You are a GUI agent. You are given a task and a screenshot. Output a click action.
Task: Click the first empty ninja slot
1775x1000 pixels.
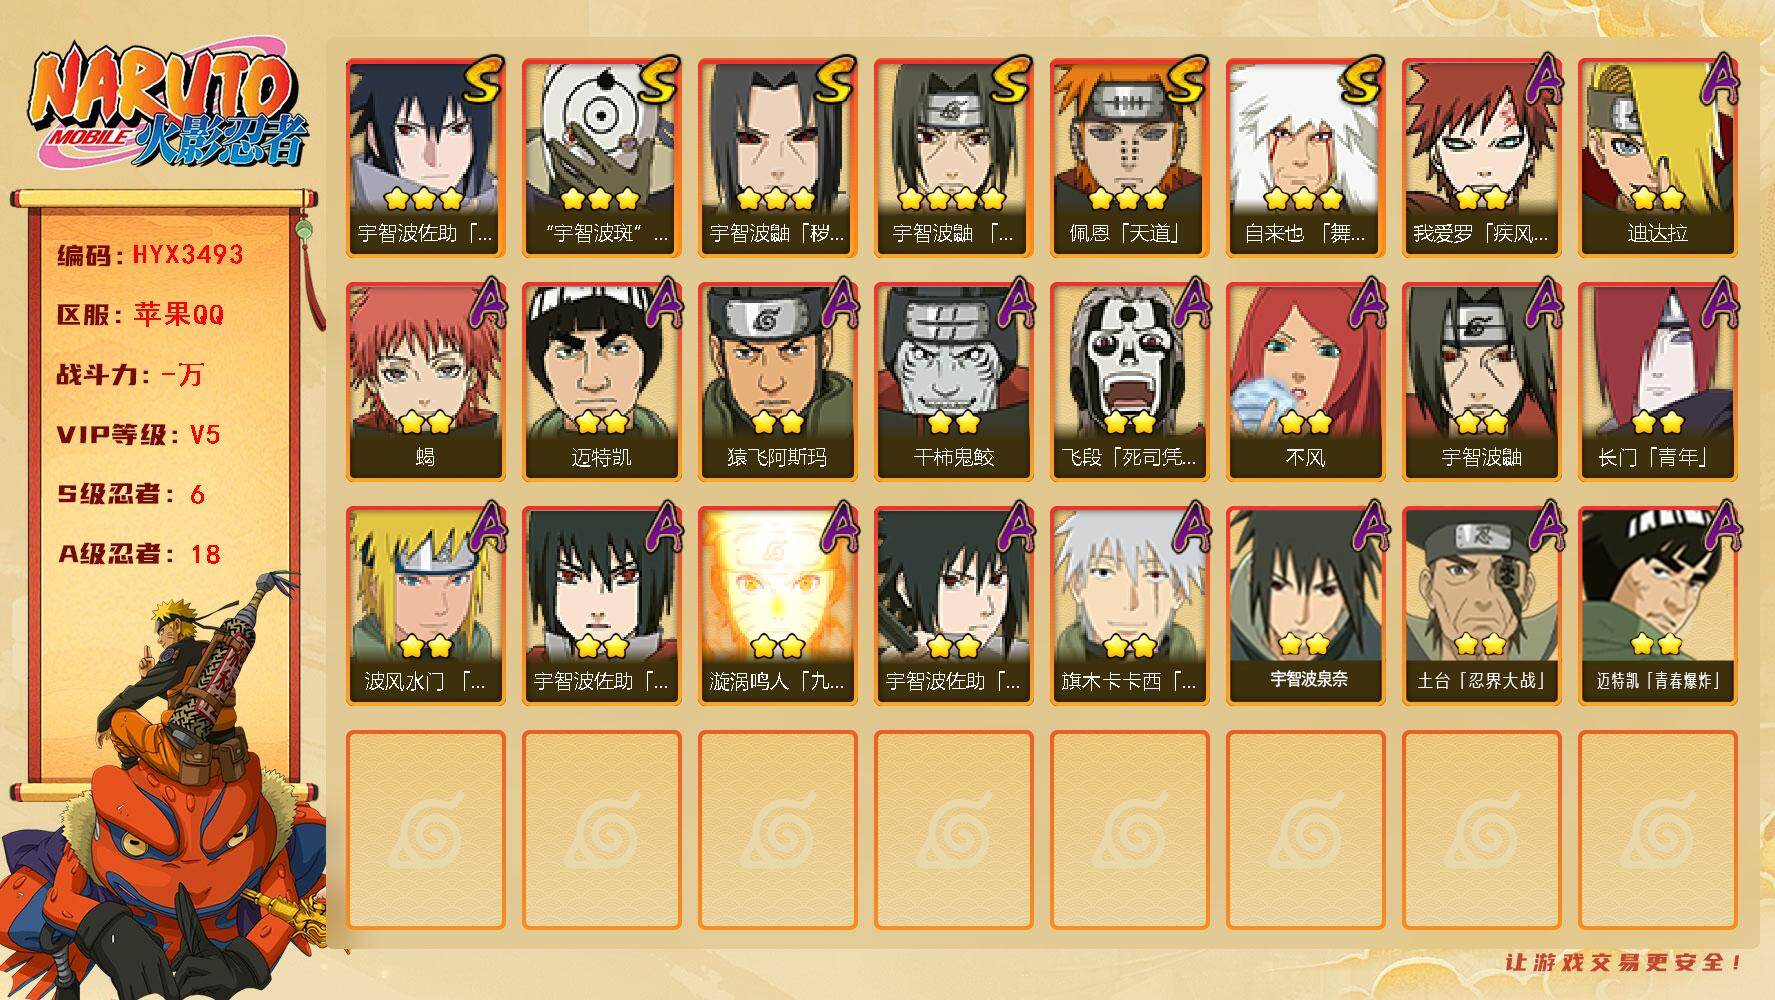pyautogui.click(x=425, y=830)
